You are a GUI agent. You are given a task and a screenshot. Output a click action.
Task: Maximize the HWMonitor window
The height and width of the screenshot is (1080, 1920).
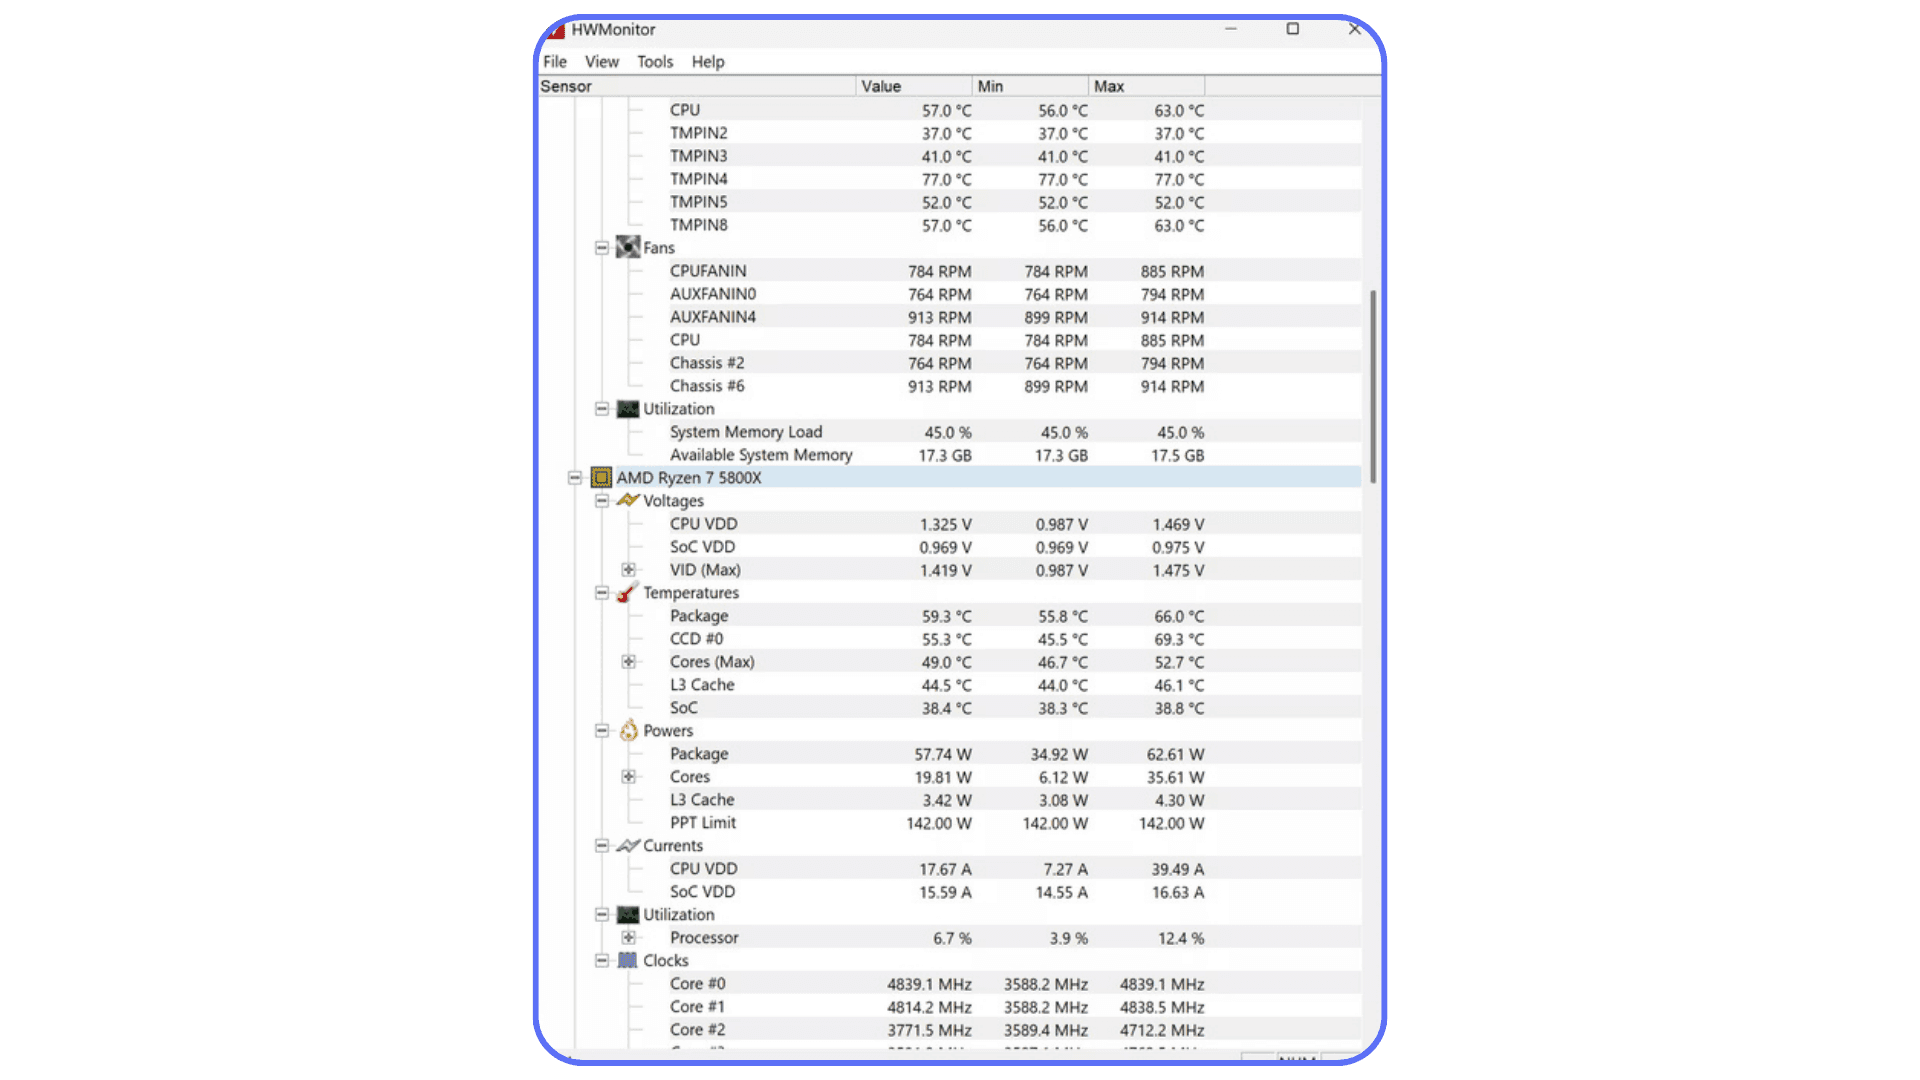pos(1293,29)
